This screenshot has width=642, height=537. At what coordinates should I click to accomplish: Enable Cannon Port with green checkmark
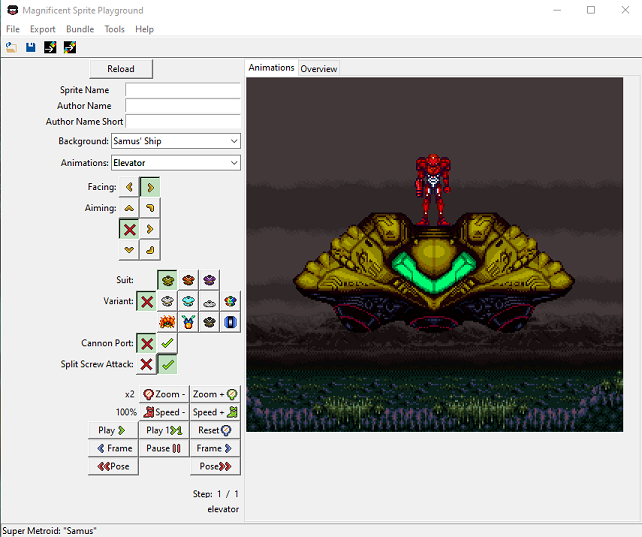(167, 343)
